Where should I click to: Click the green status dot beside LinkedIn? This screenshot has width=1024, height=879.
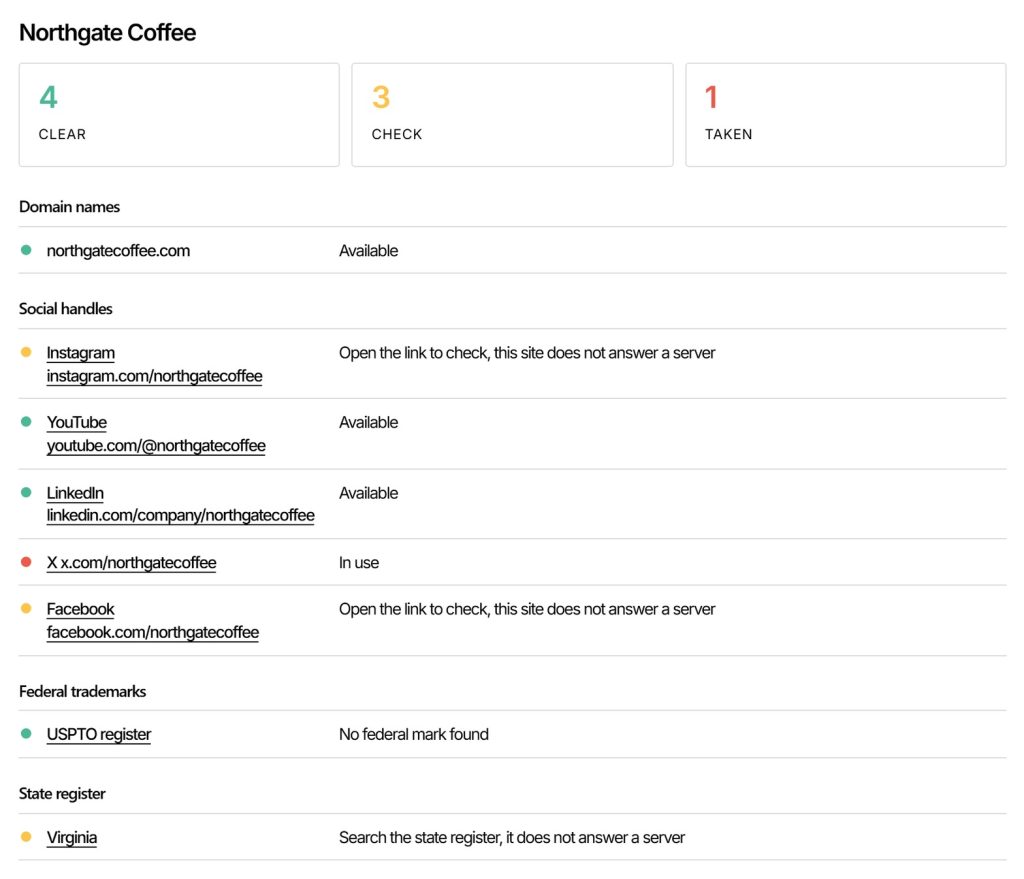pos(26,492)
